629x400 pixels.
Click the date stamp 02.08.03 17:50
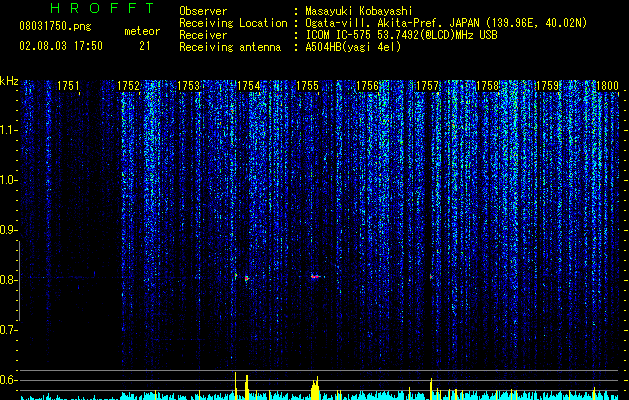click(x=61, y=46)
